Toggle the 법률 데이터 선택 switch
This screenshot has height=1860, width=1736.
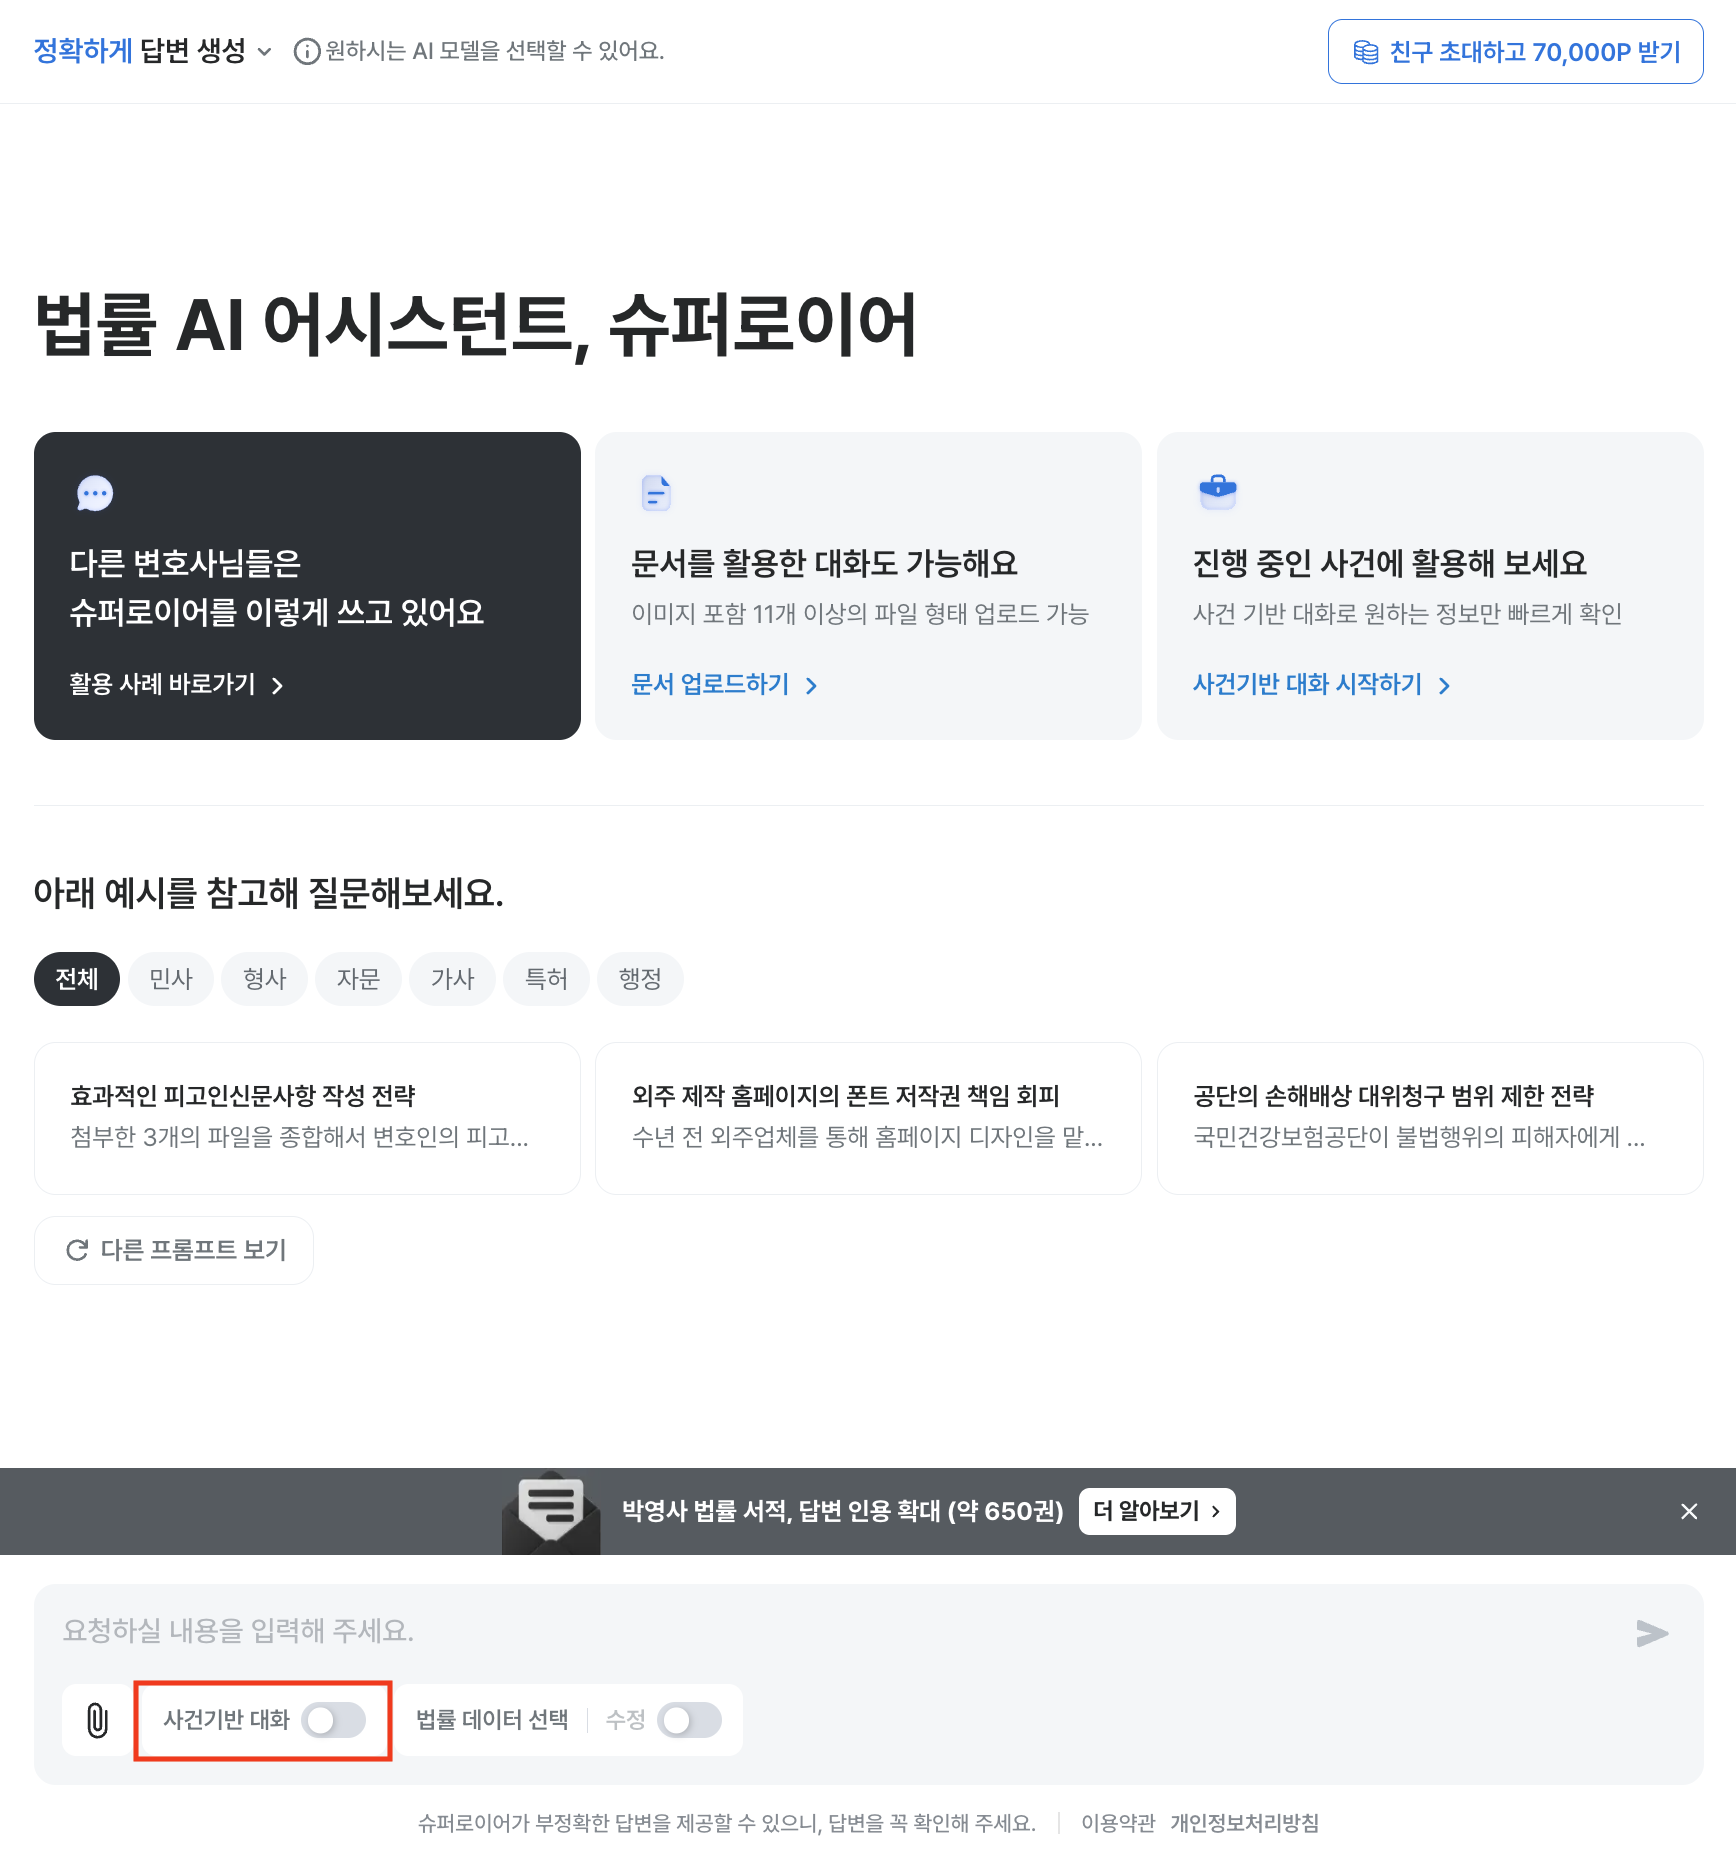(x=690, y=1720)
